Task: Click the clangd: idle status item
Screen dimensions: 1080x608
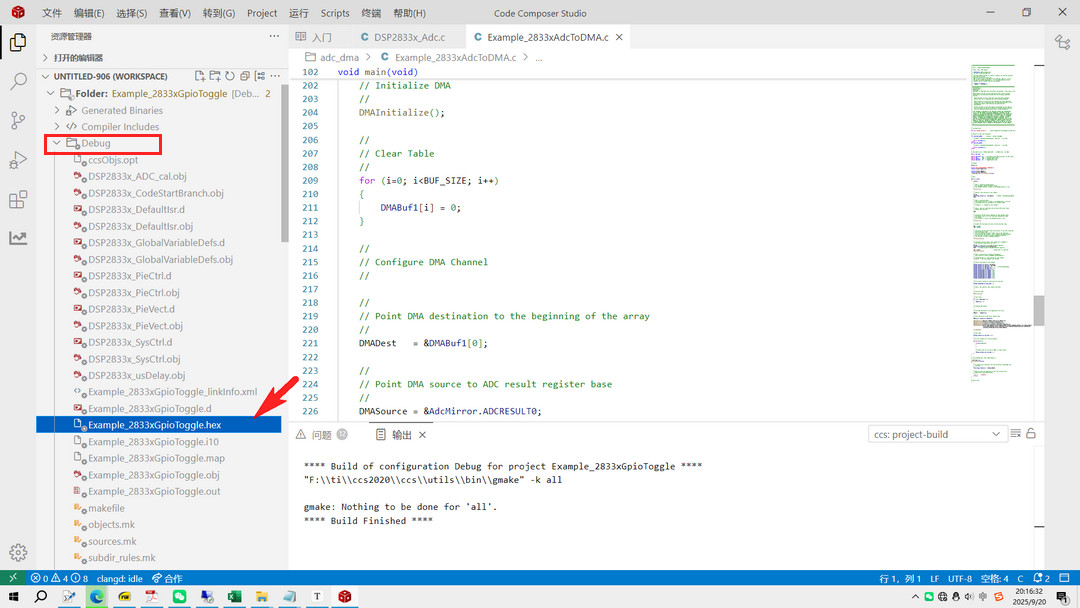Action: 120,578
